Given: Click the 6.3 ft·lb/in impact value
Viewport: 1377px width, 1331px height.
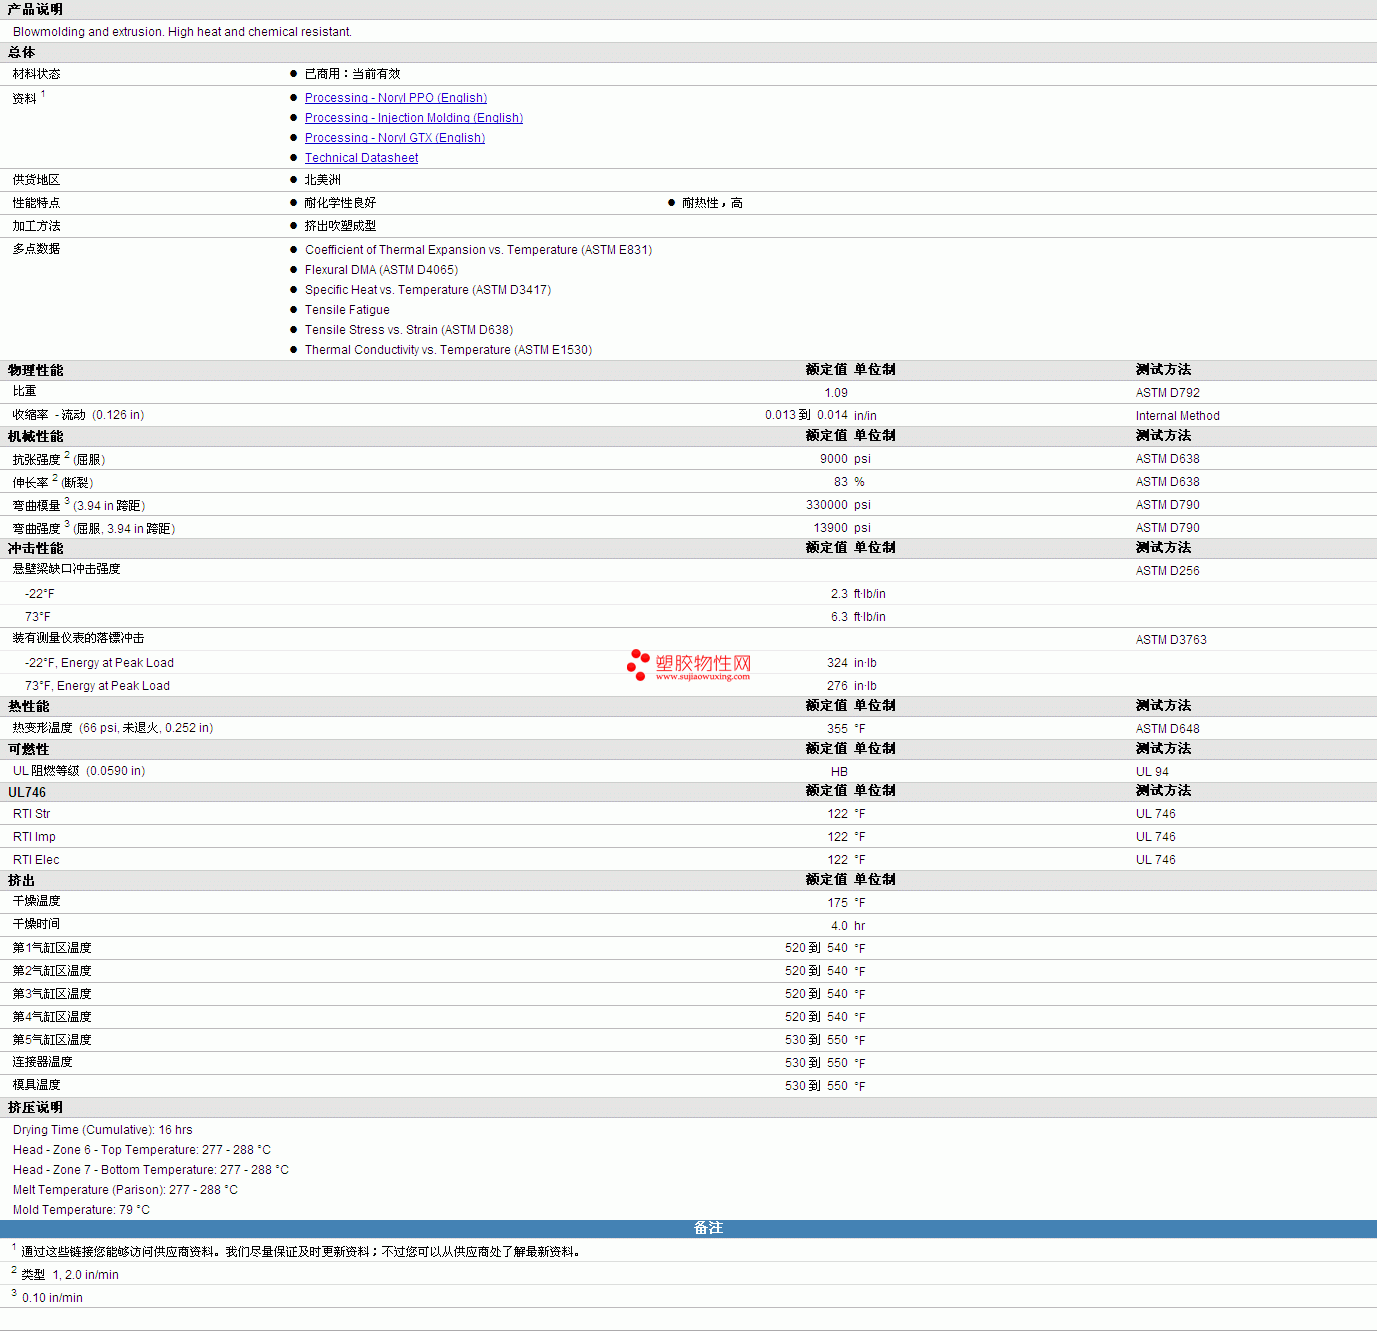Looking at the screenshot, I should 858,617.
